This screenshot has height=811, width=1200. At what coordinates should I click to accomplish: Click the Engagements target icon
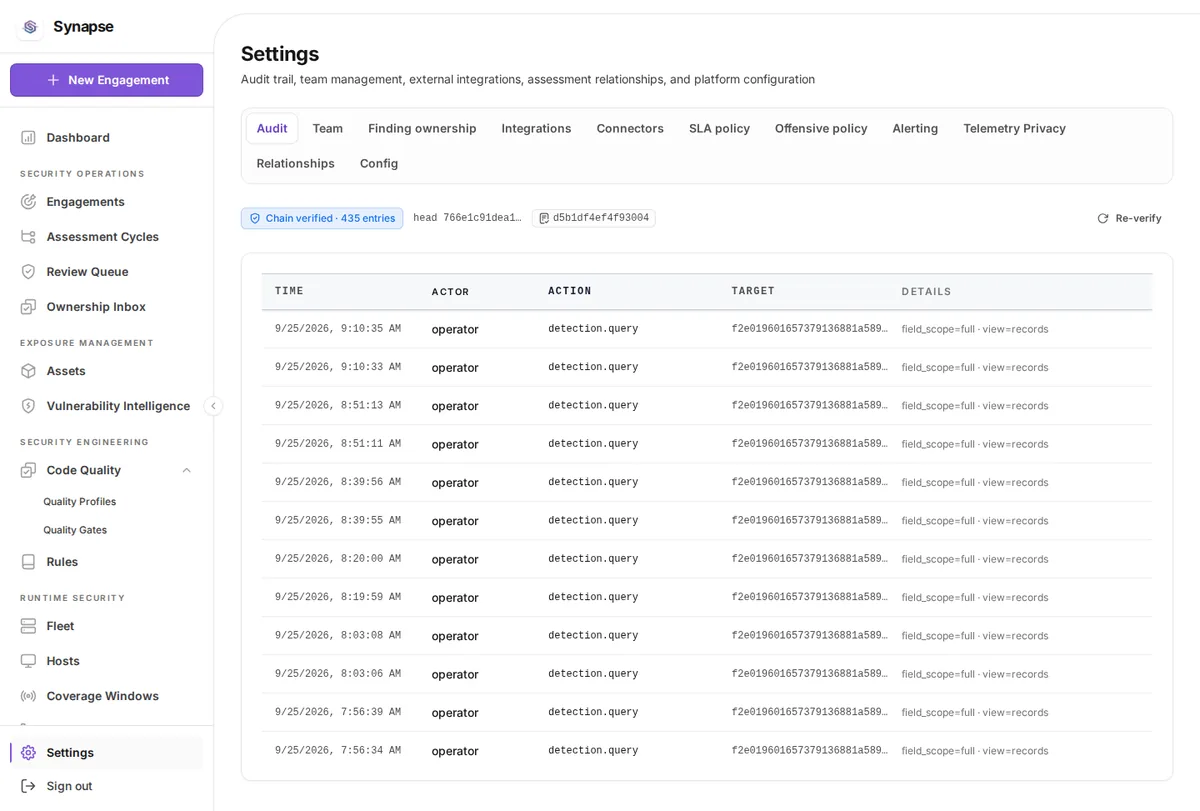tap(28, 202)
